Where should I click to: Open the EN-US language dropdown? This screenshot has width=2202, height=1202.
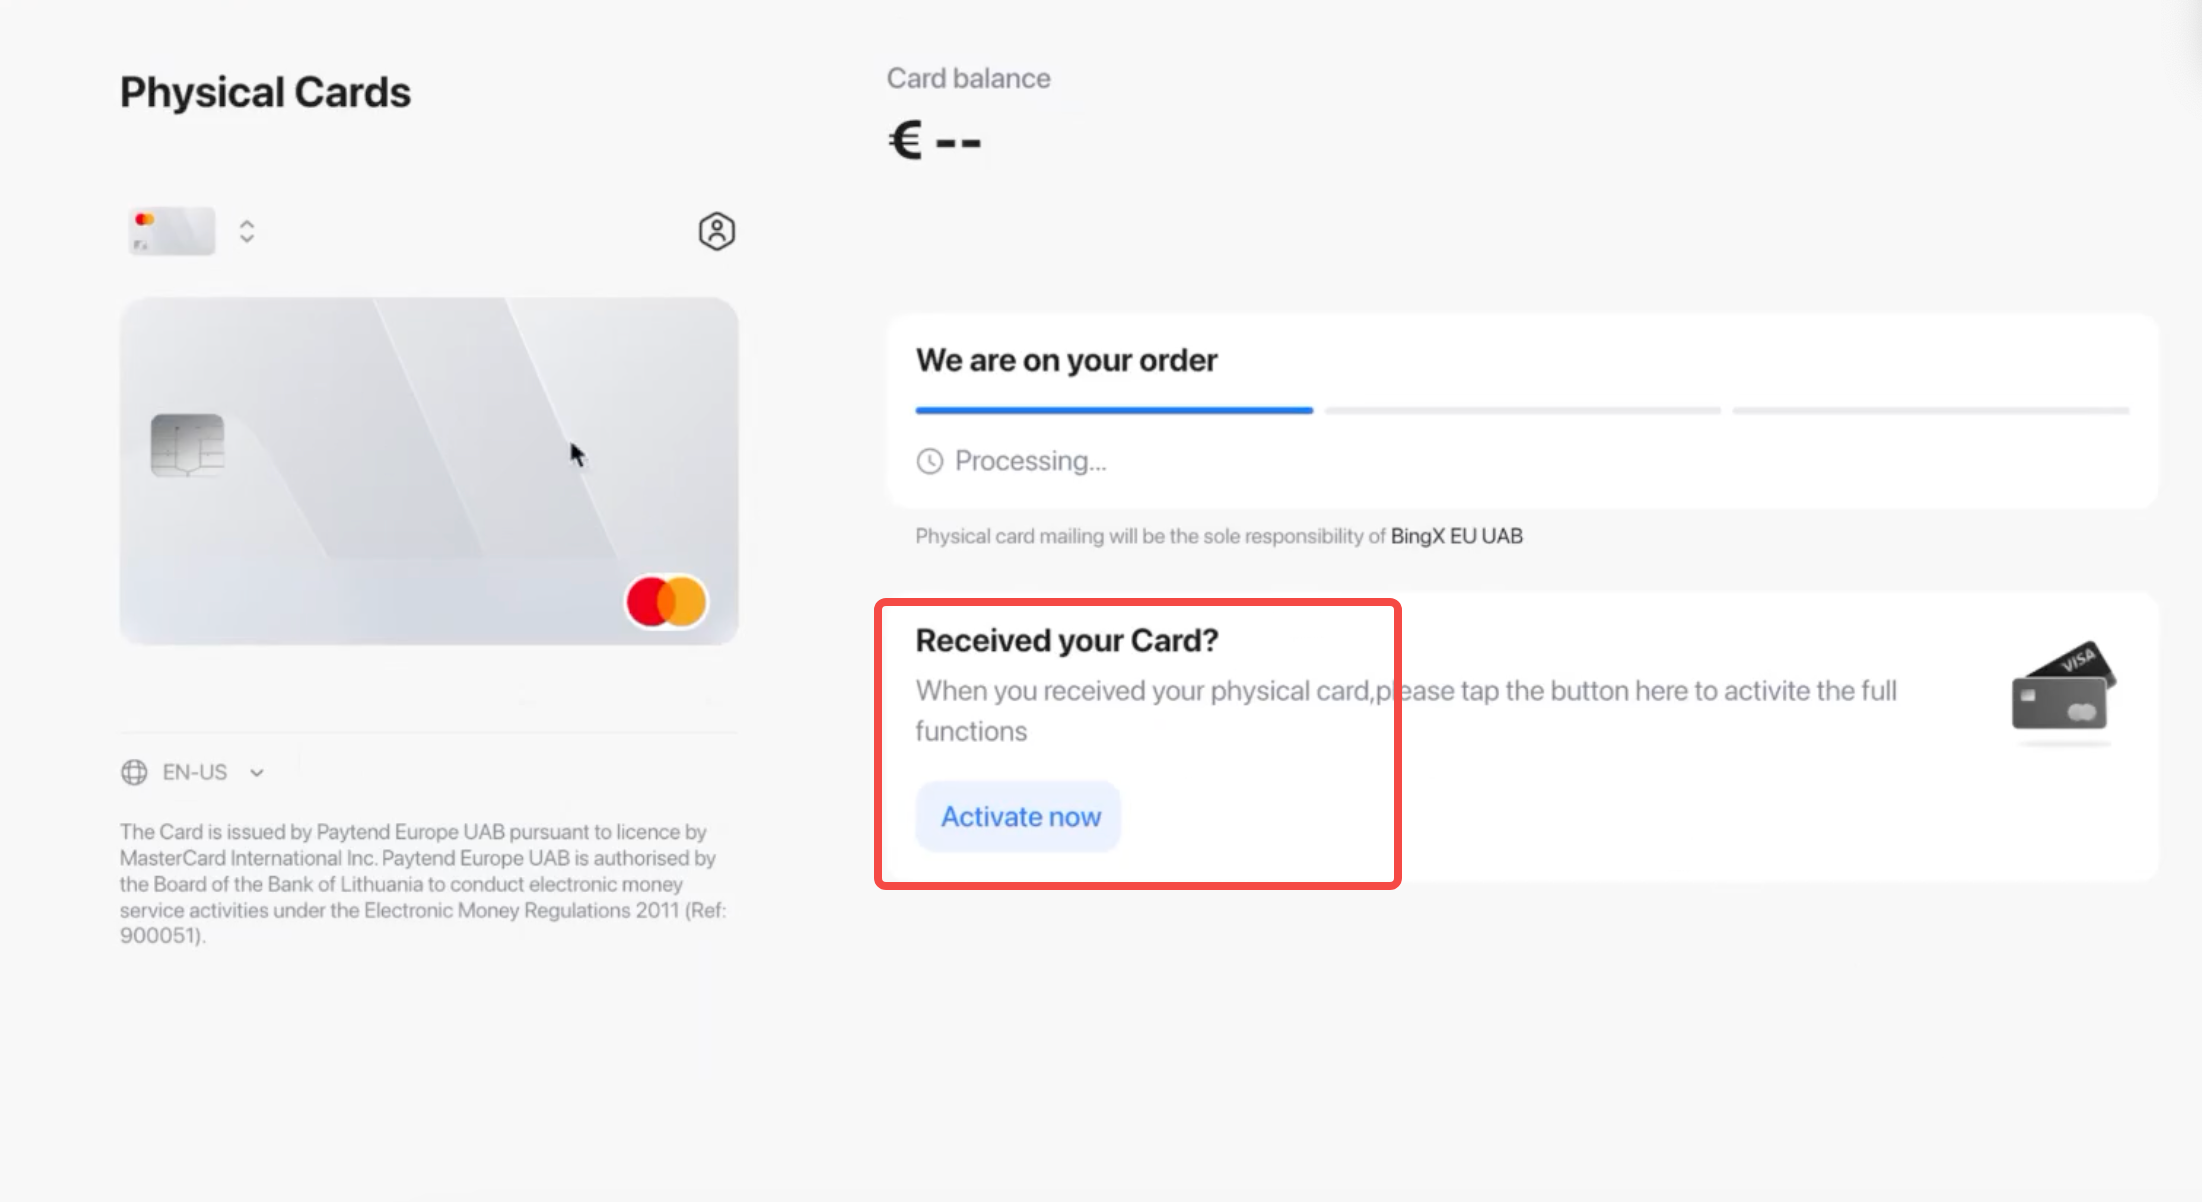[195, 772]
